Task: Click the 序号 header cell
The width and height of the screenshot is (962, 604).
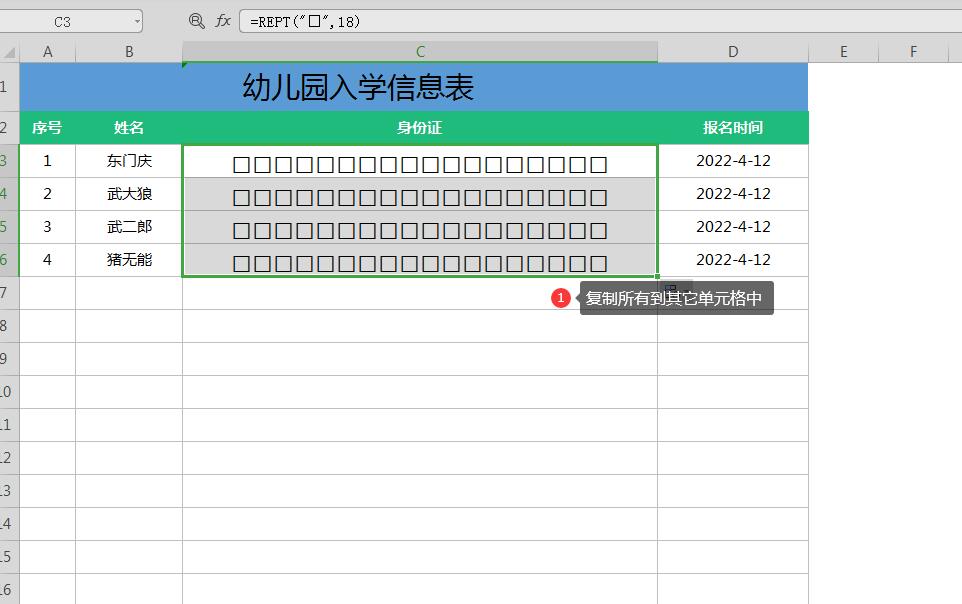Action: click(47, 128)
